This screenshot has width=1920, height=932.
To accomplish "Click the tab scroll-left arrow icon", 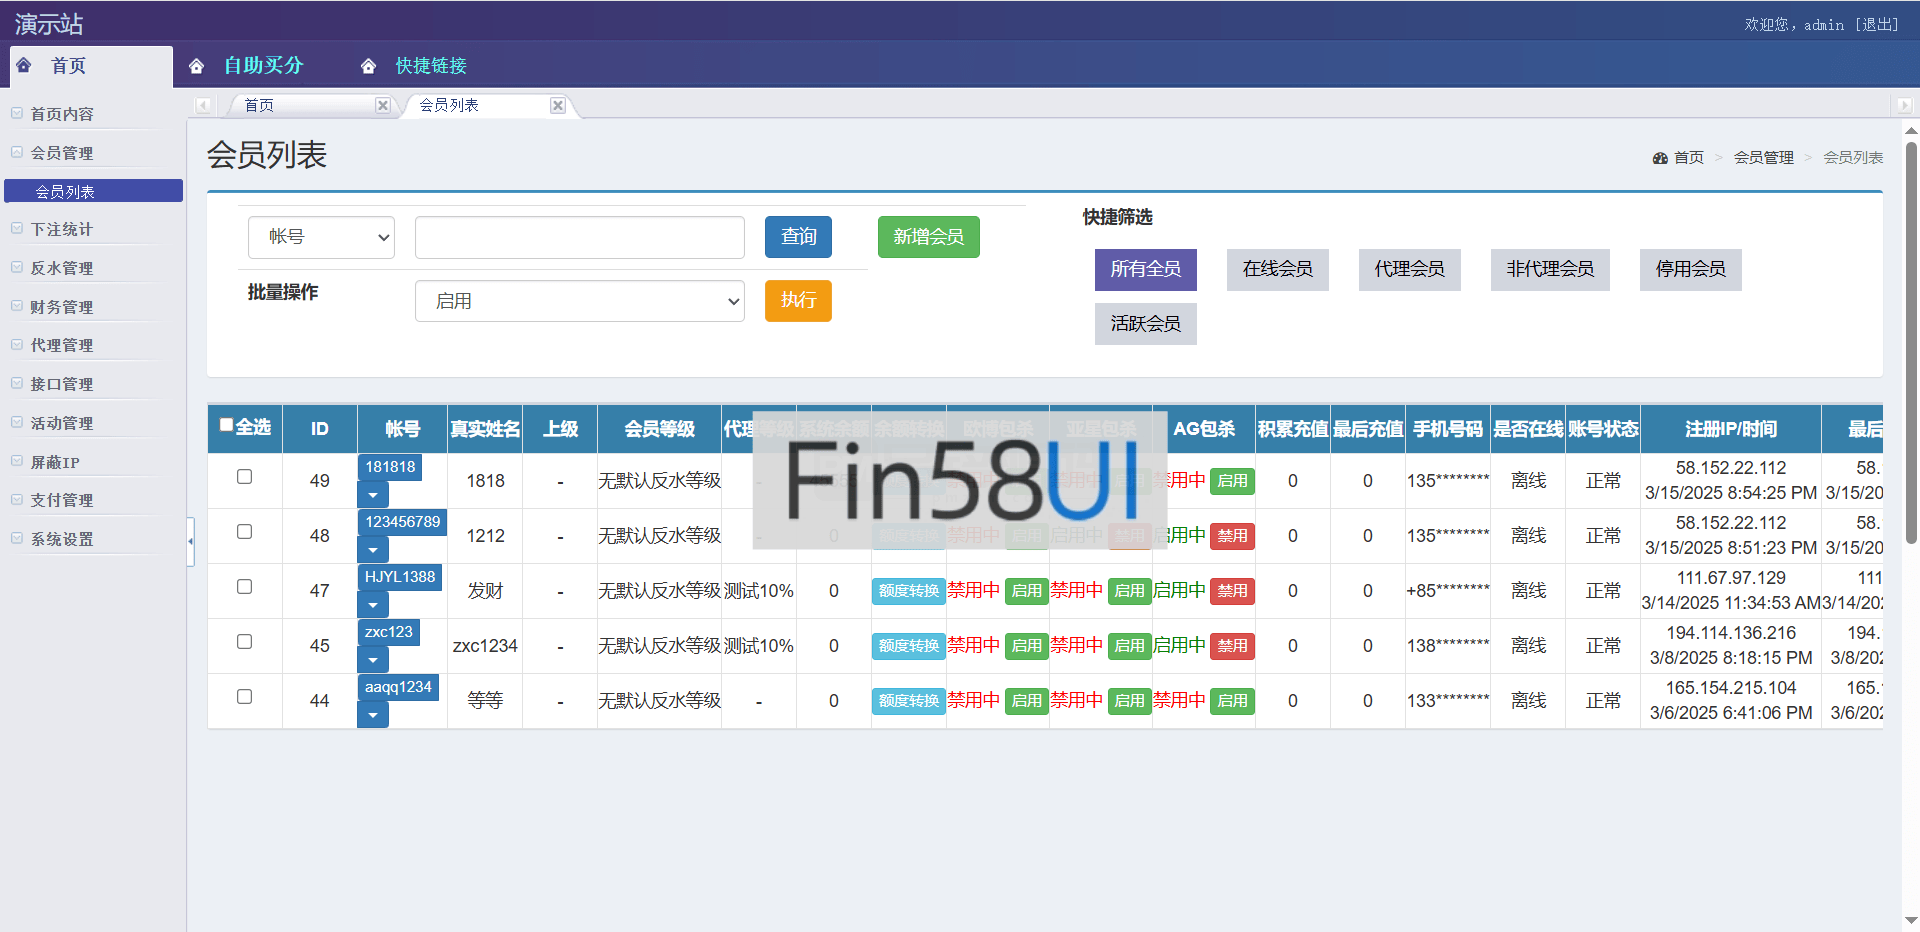I will 203,105.
